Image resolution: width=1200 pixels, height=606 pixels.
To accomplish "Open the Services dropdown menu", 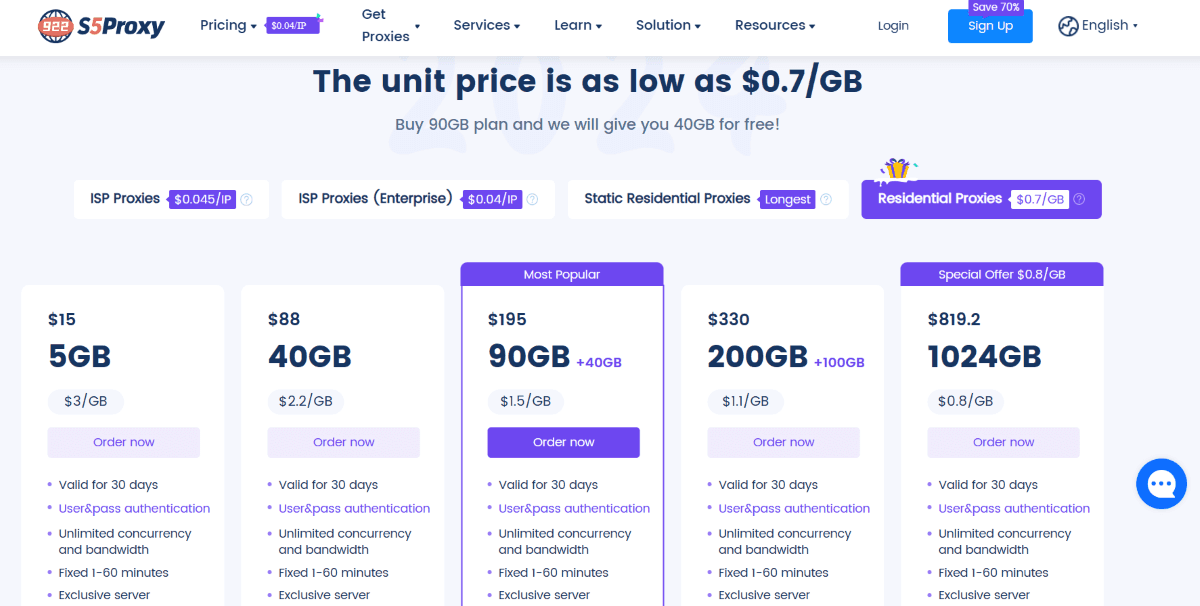I will coord(487,25).
